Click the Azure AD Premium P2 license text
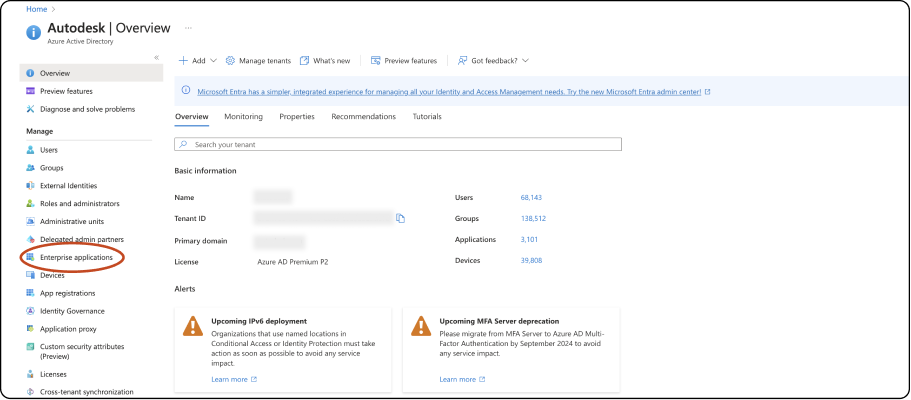Viewport: 911px width, 400px height. coord(293,262)
